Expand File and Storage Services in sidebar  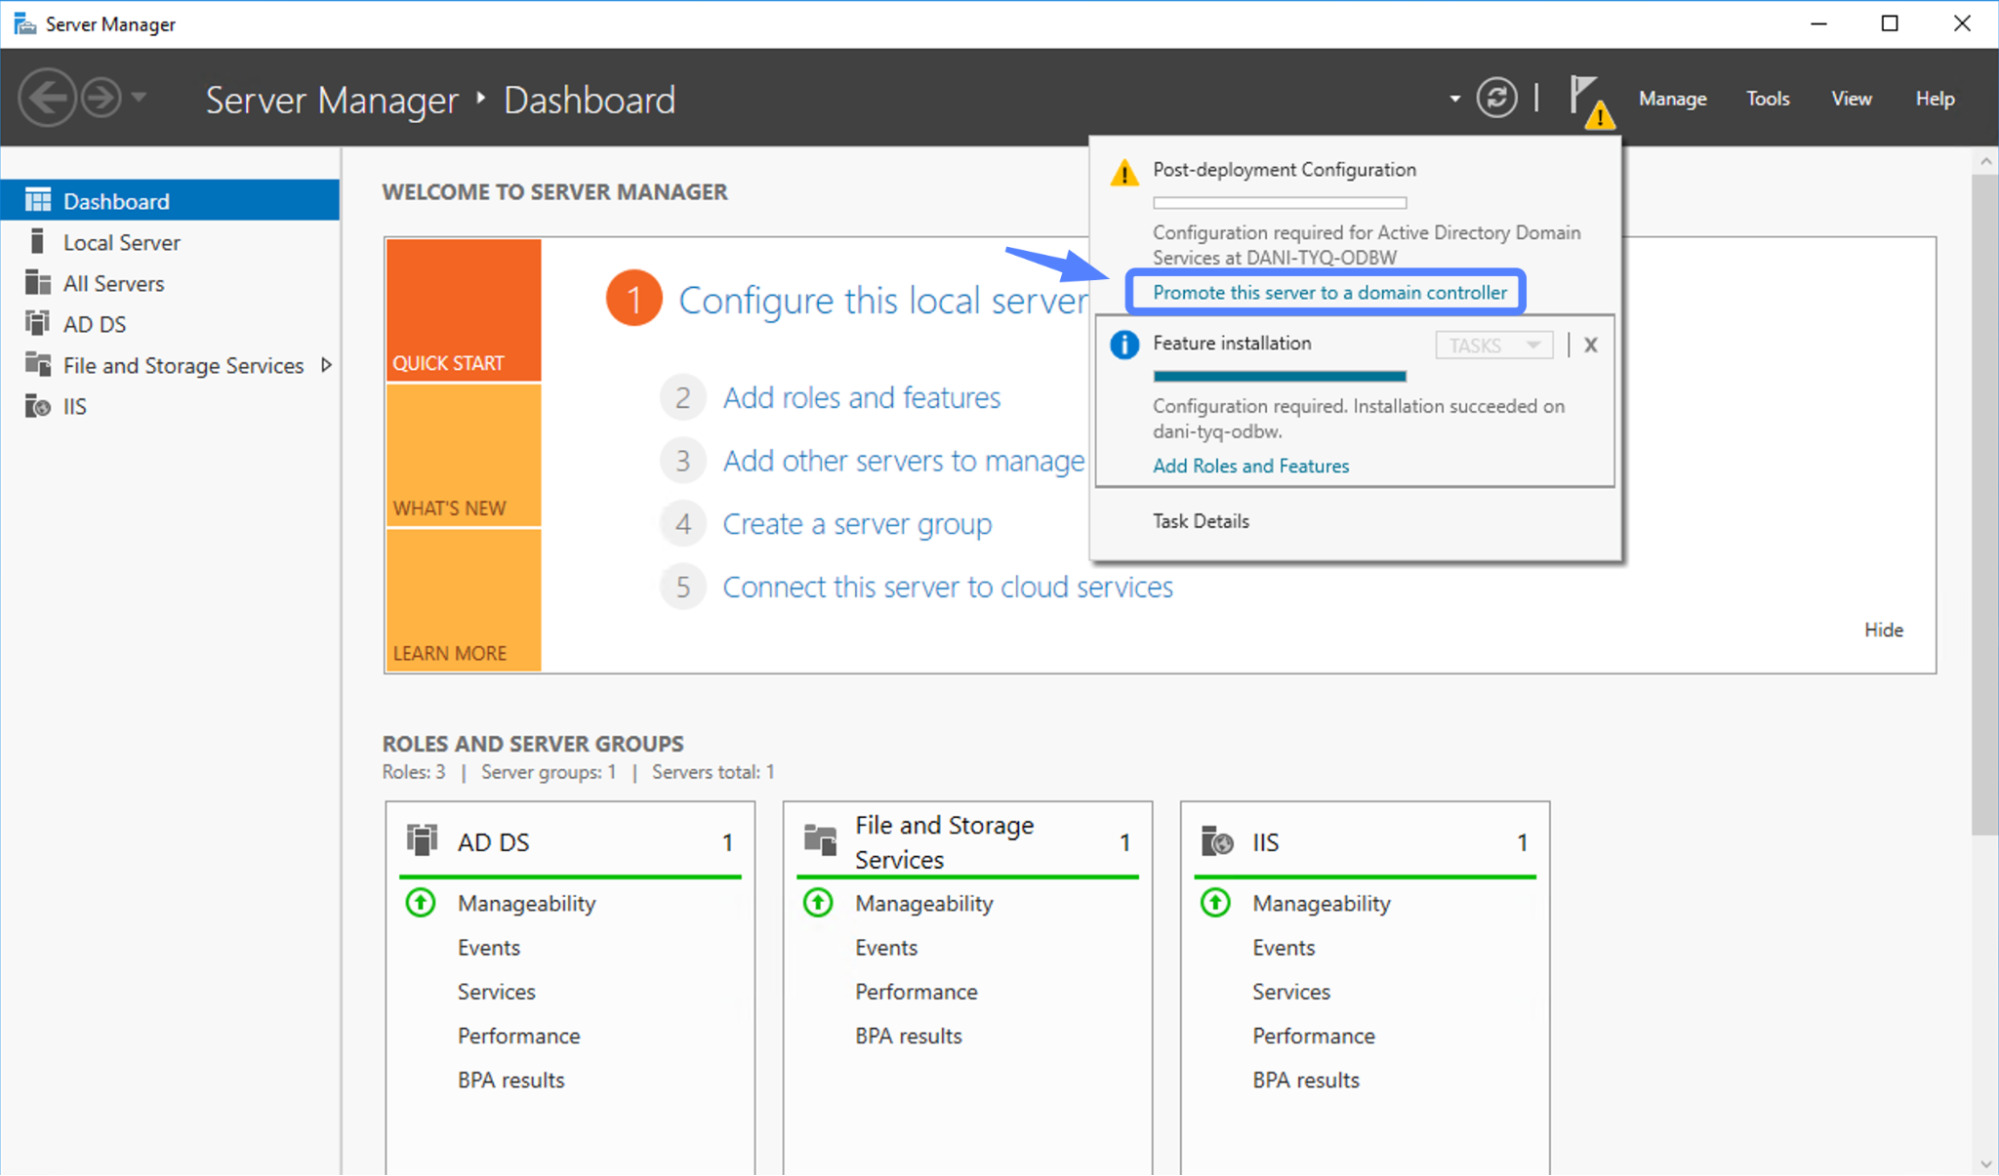point(327,365)
